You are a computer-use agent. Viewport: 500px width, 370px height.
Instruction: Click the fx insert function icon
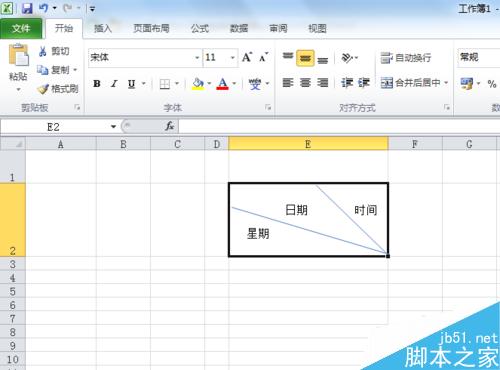pyautogui.click(x=170, y=126)
